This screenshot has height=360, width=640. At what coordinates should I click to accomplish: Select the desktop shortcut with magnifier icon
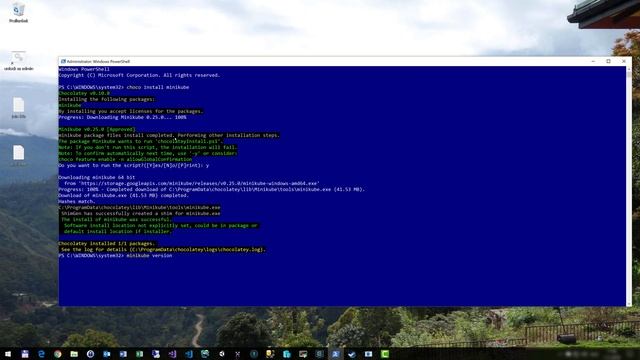pos(18,61)
